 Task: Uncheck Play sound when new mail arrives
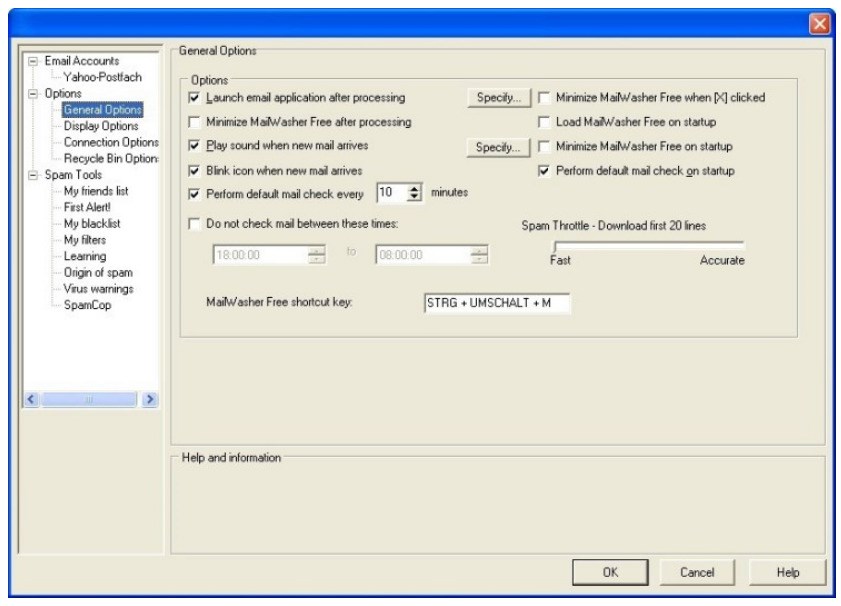point(194,146)
